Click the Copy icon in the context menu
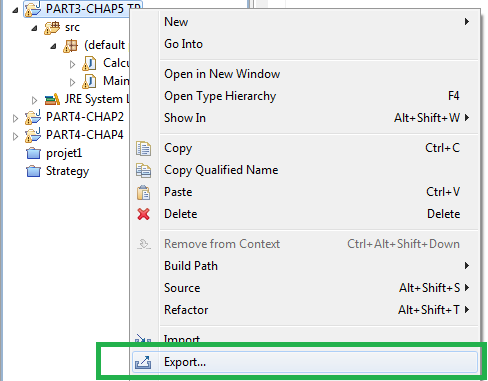 click(143, 148)
